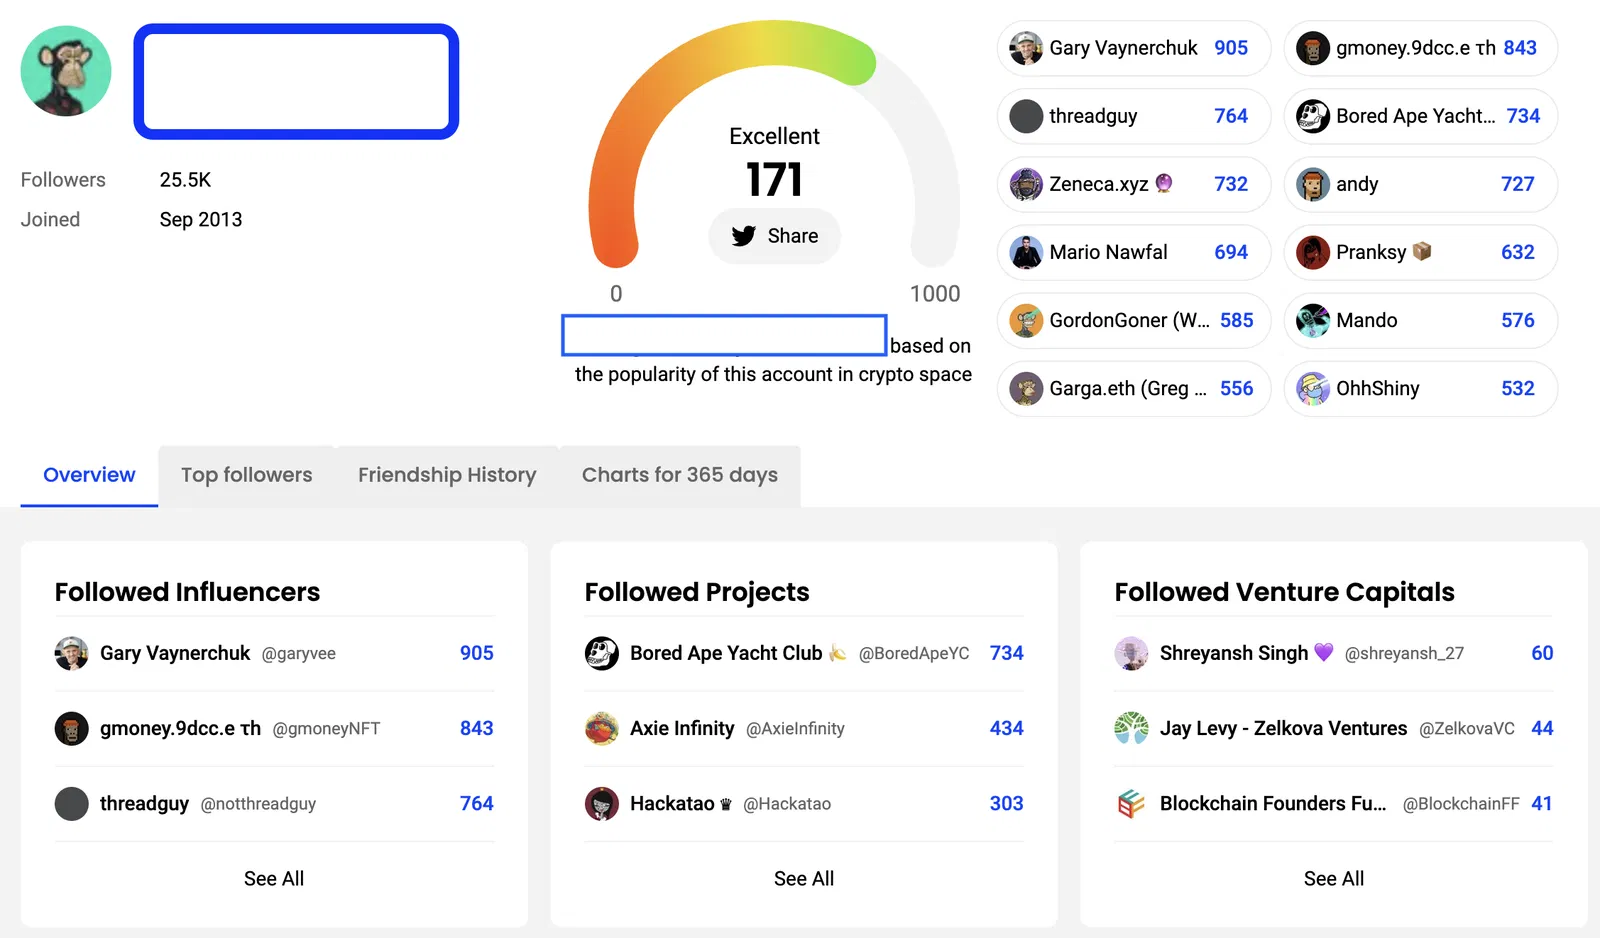
Task: Visit the @shreyansh_27 handle
Action: coord(1404,654)
